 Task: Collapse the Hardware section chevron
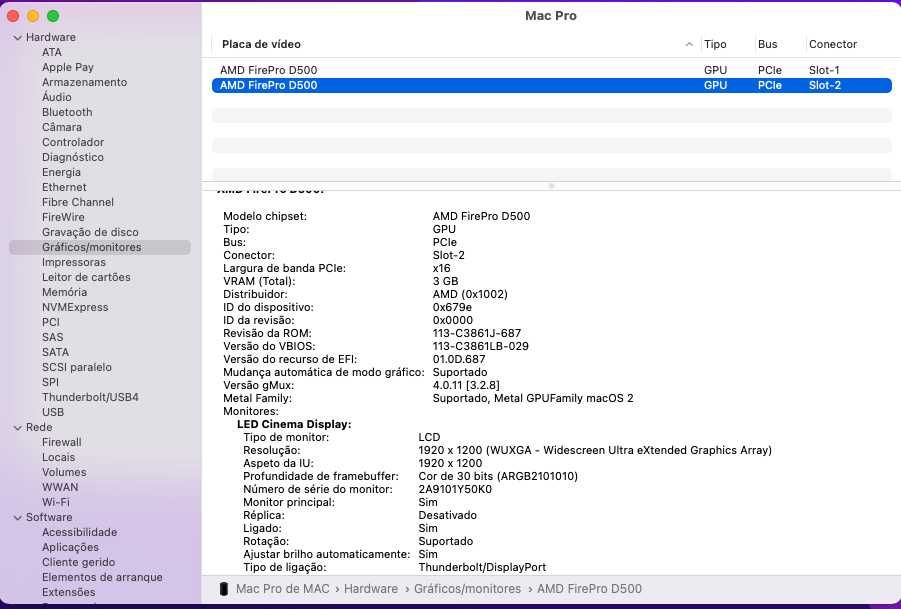[18, 37]
